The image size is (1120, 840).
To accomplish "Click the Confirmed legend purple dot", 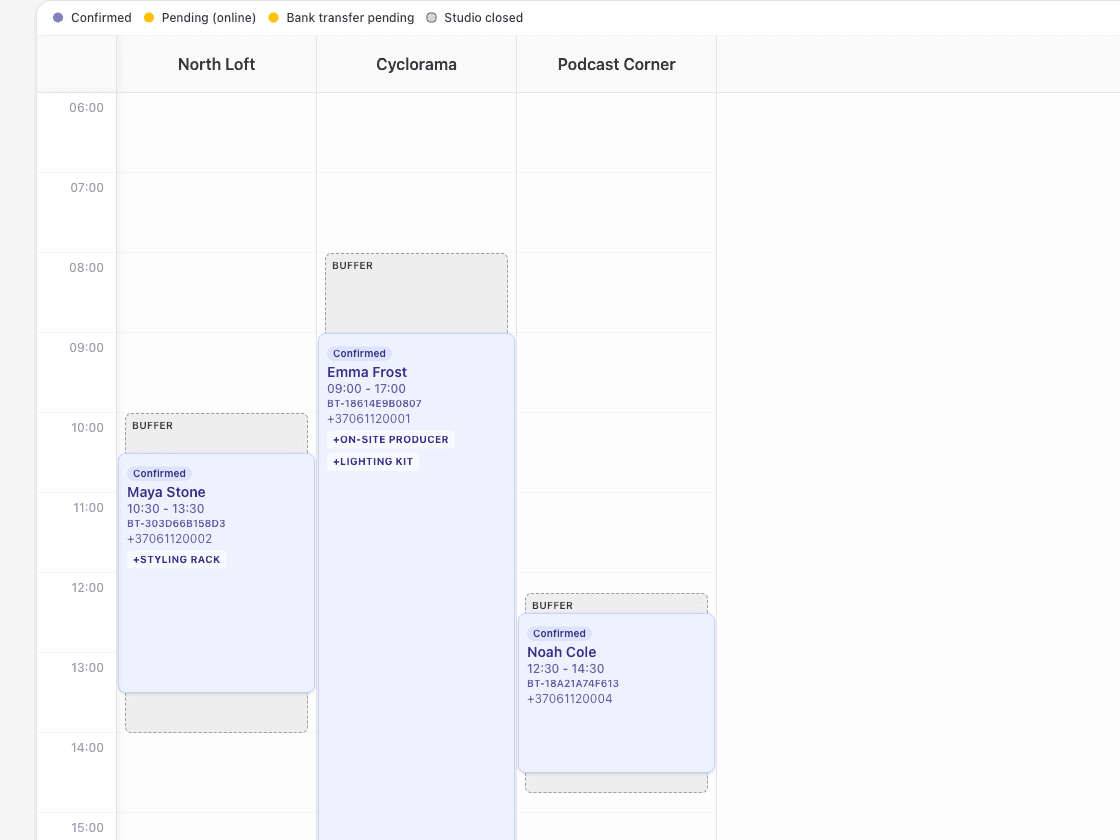I will coord(58,18).
